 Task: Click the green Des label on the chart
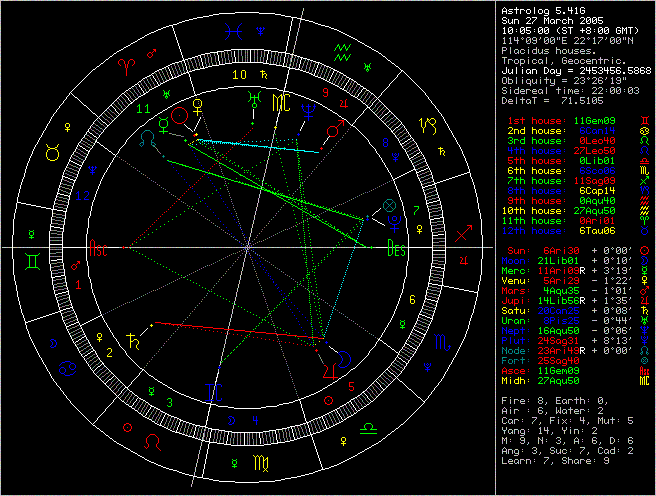395,248
